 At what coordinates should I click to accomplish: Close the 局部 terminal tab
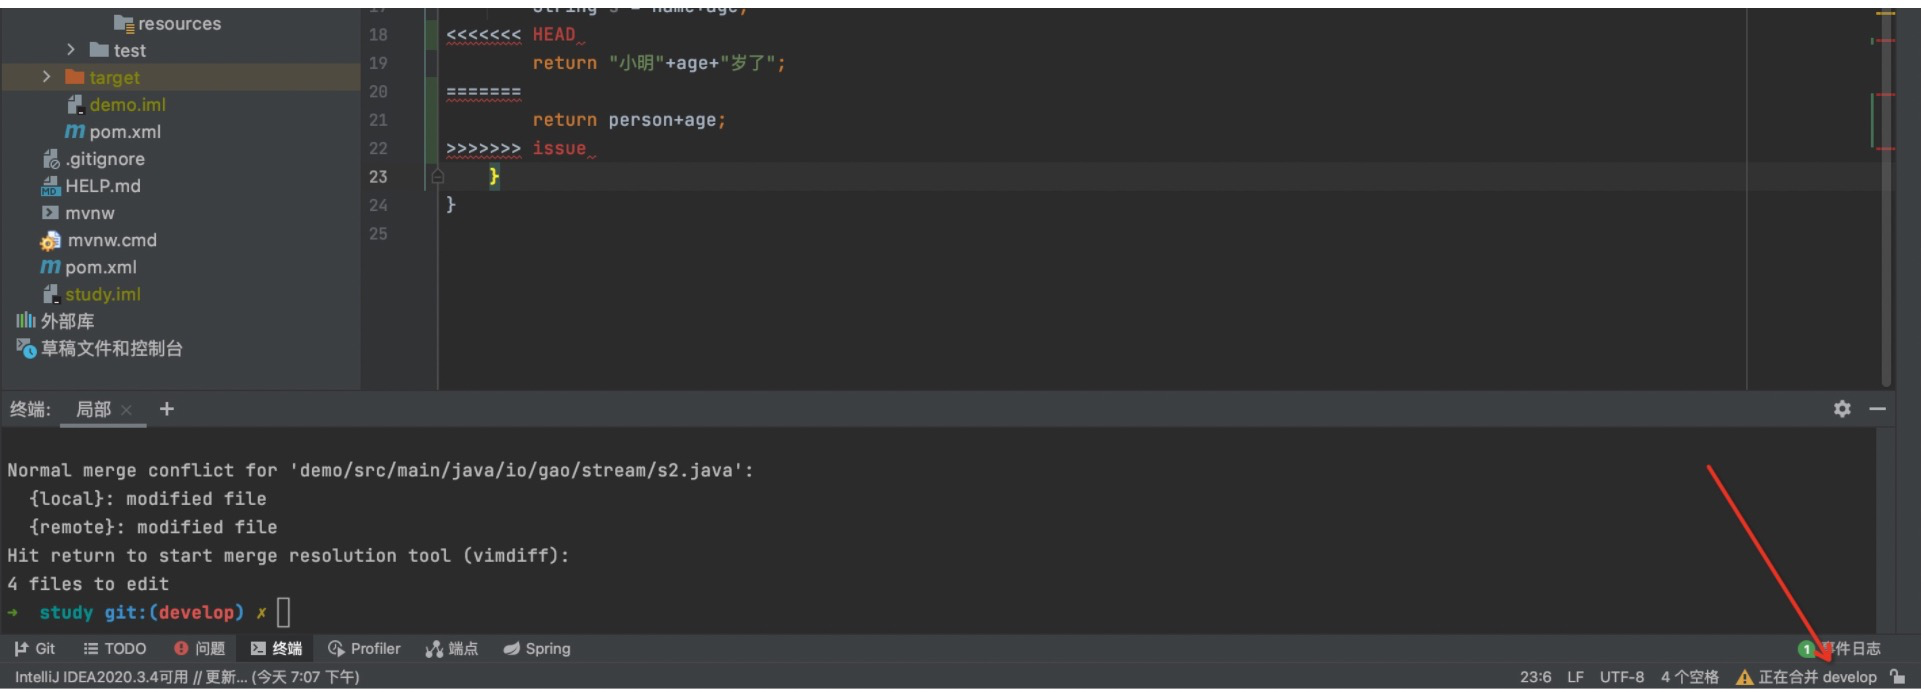tap(127, 410)
